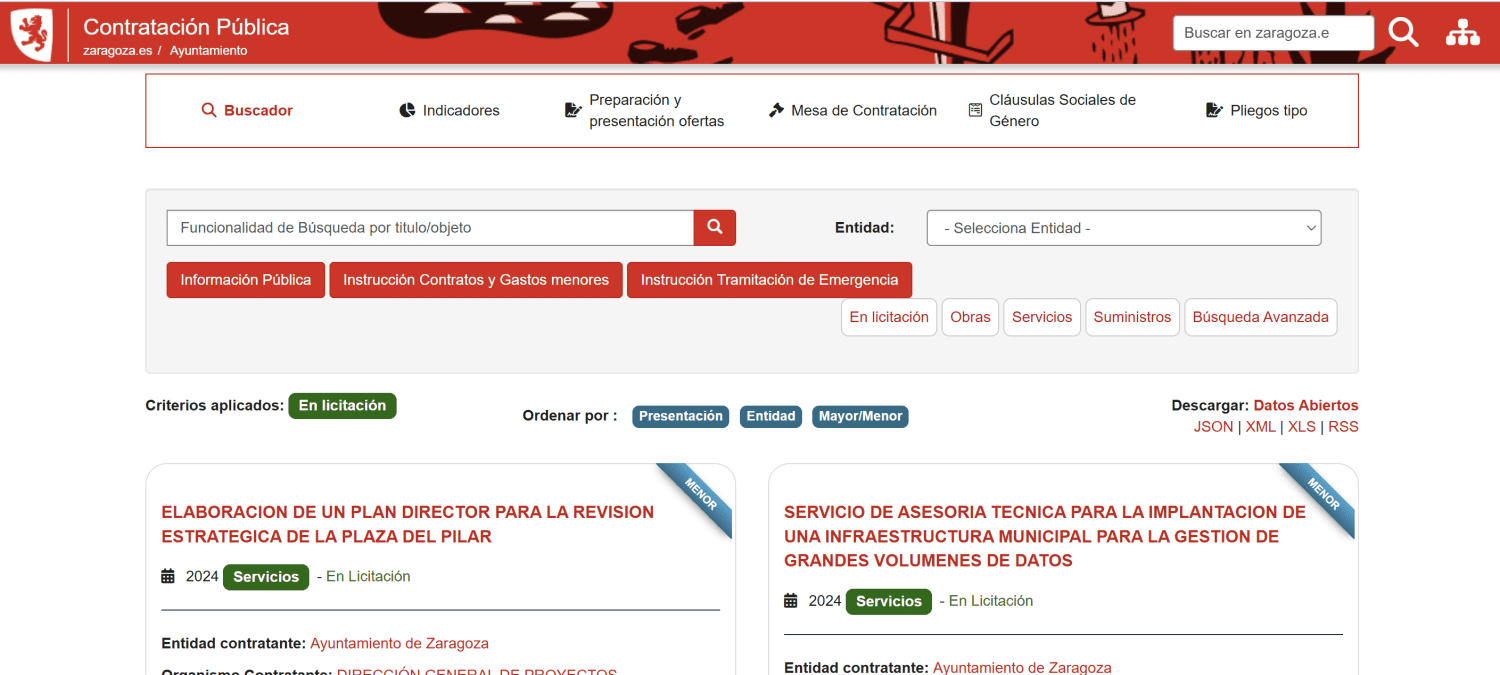
Task: Click the red search button beside the title field
Action: (714, 228)
